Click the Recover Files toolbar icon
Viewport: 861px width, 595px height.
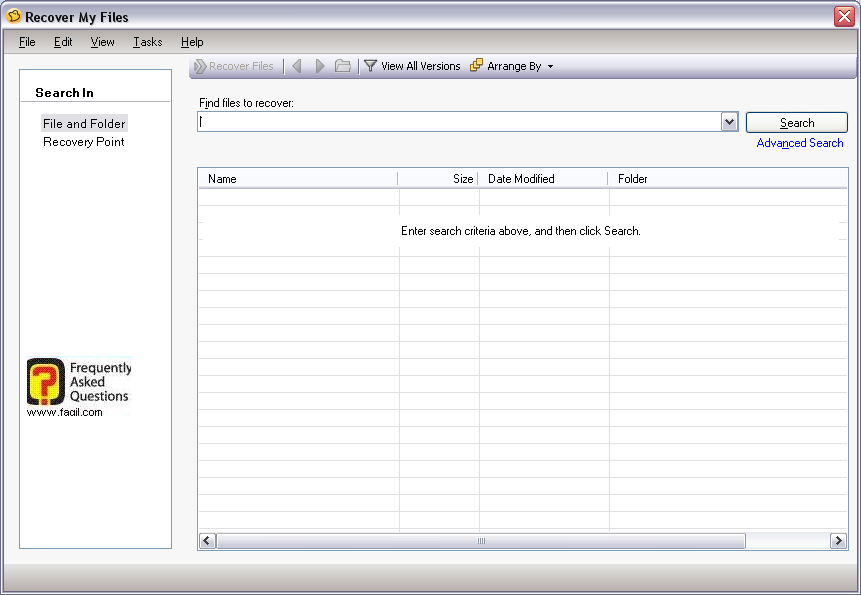[200, 66]
